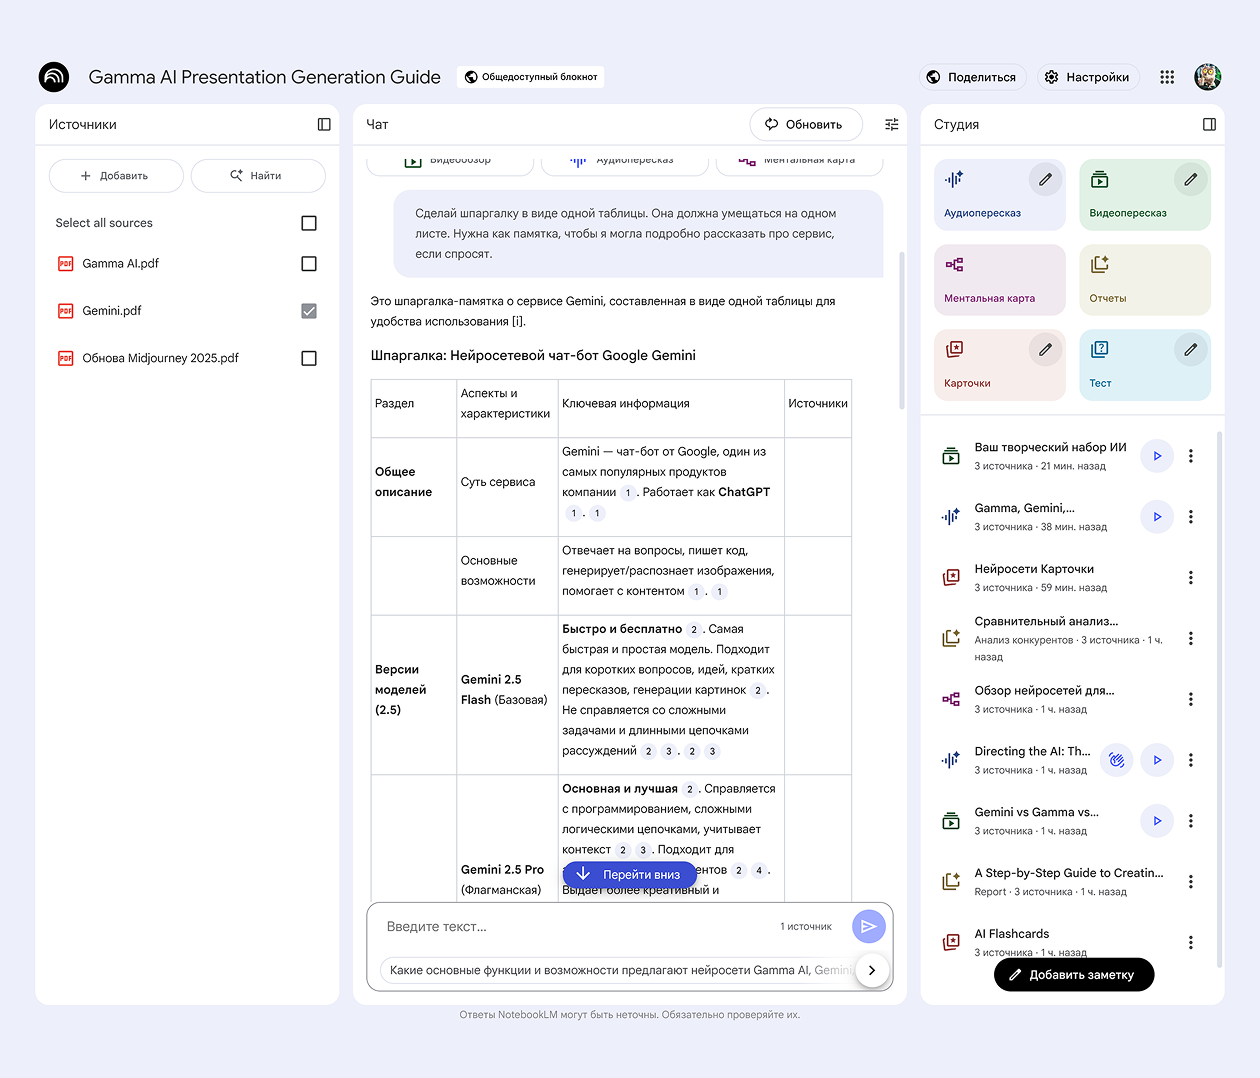This screenshot has height=1078, width=1260.
Task: Edit the Audio overview tile with pencil
Action: (x=1045, y=180)
